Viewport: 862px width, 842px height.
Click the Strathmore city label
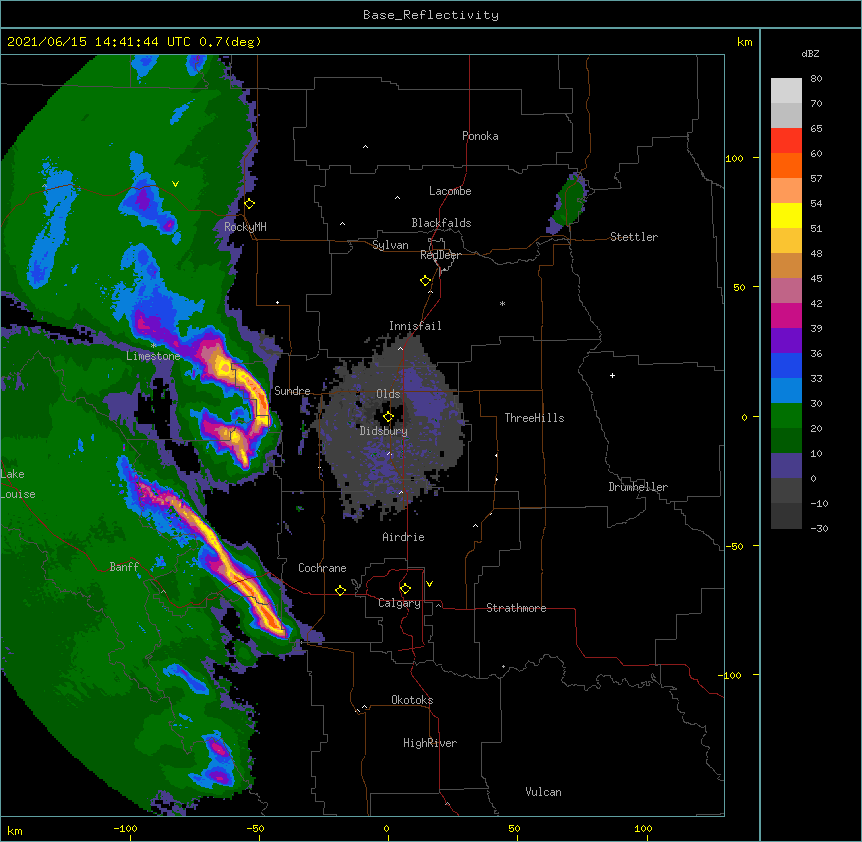pyautogui.click(x=516, y=608)
